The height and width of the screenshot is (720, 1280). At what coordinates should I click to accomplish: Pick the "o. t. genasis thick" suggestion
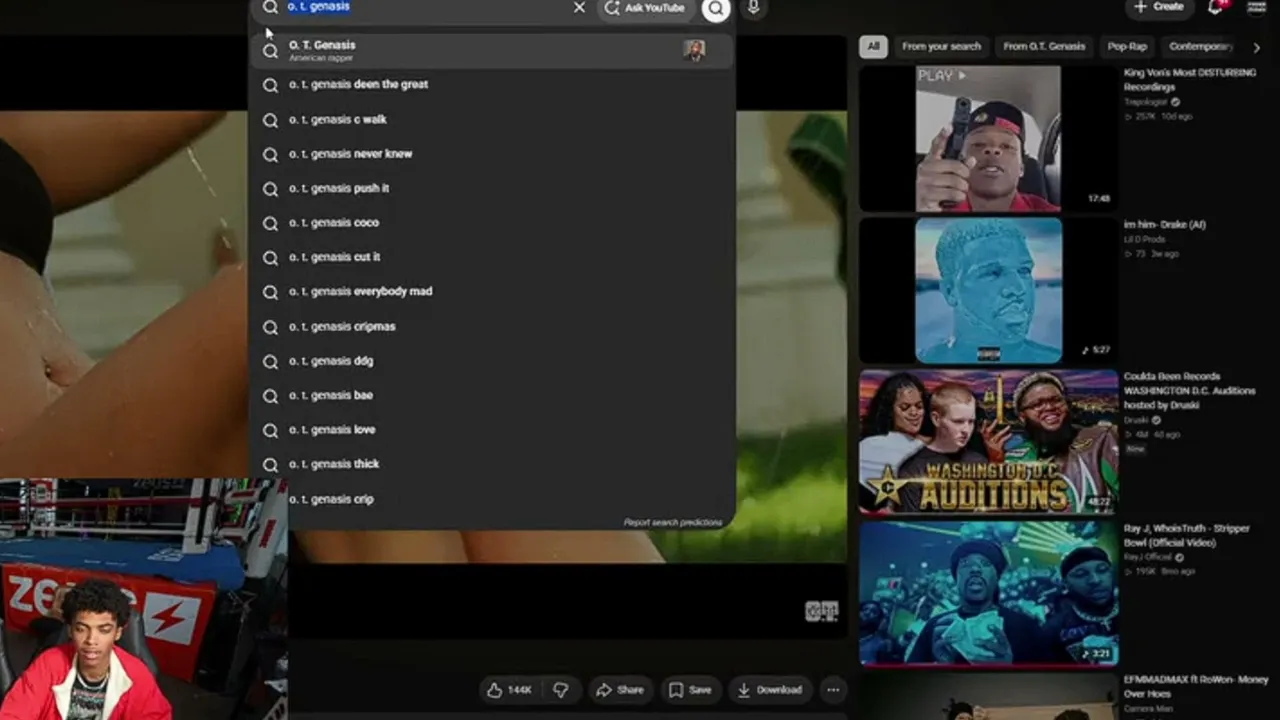[492, 464]
